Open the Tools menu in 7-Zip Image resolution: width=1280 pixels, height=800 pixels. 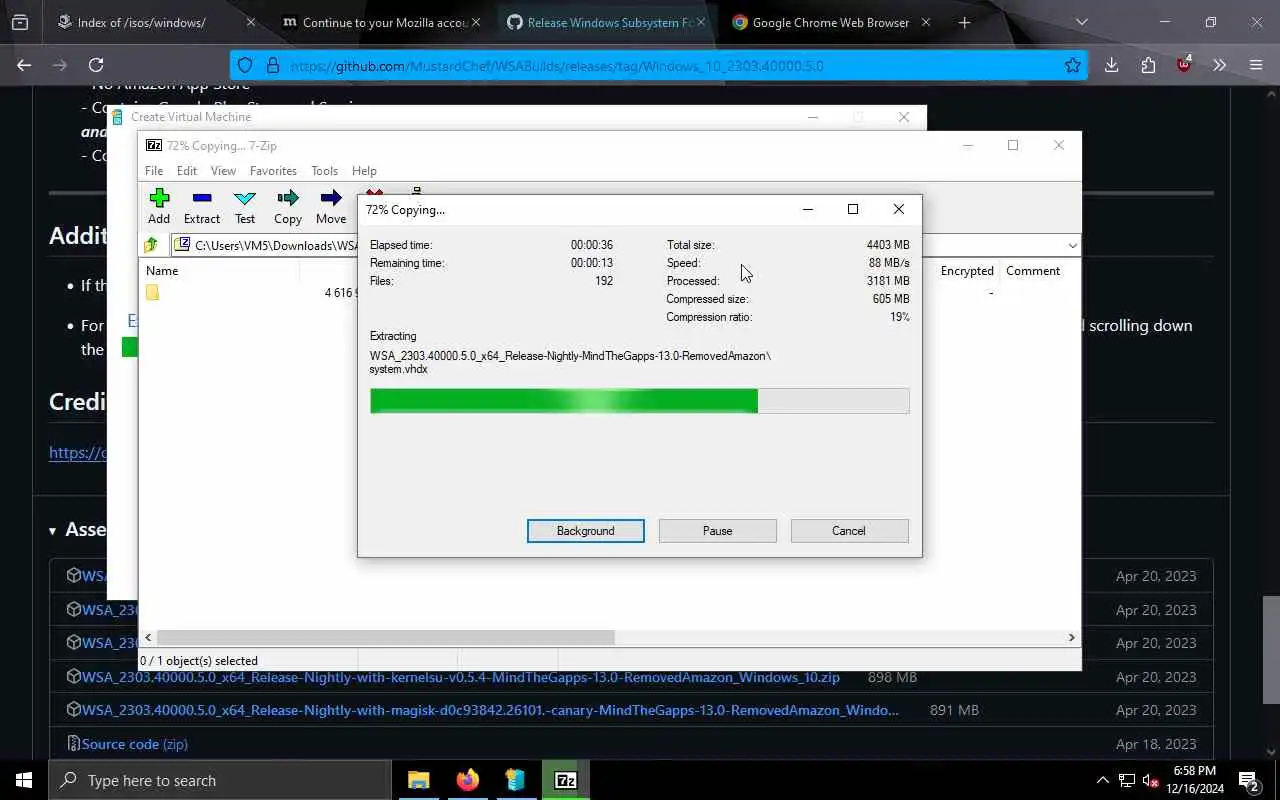[x=324, y=171]
